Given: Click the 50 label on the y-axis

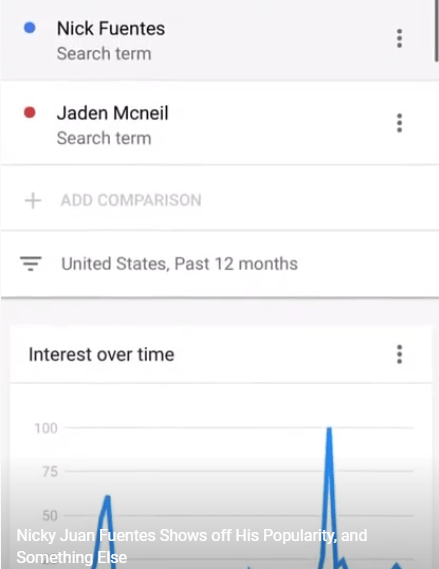Looking at the screenshot, I should (x=50, y=516).
